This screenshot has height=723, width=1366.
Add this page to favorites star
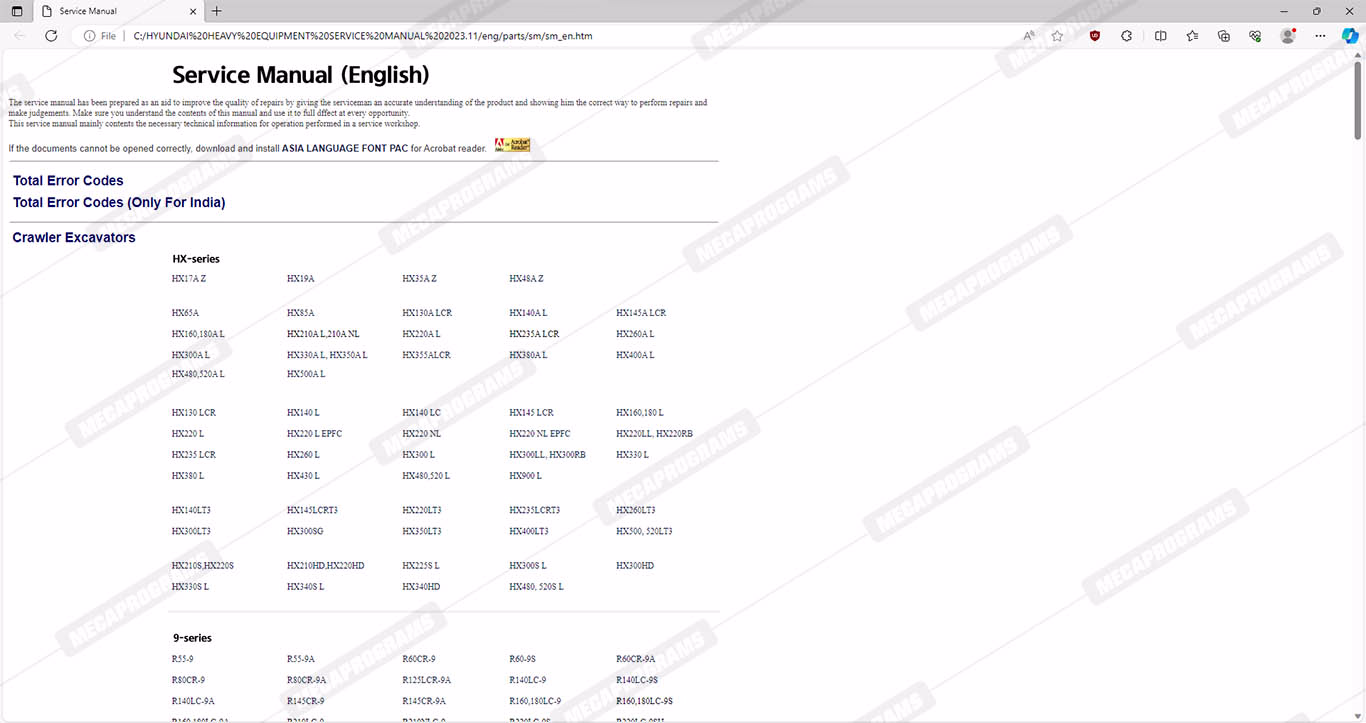tap(1057, 36)
